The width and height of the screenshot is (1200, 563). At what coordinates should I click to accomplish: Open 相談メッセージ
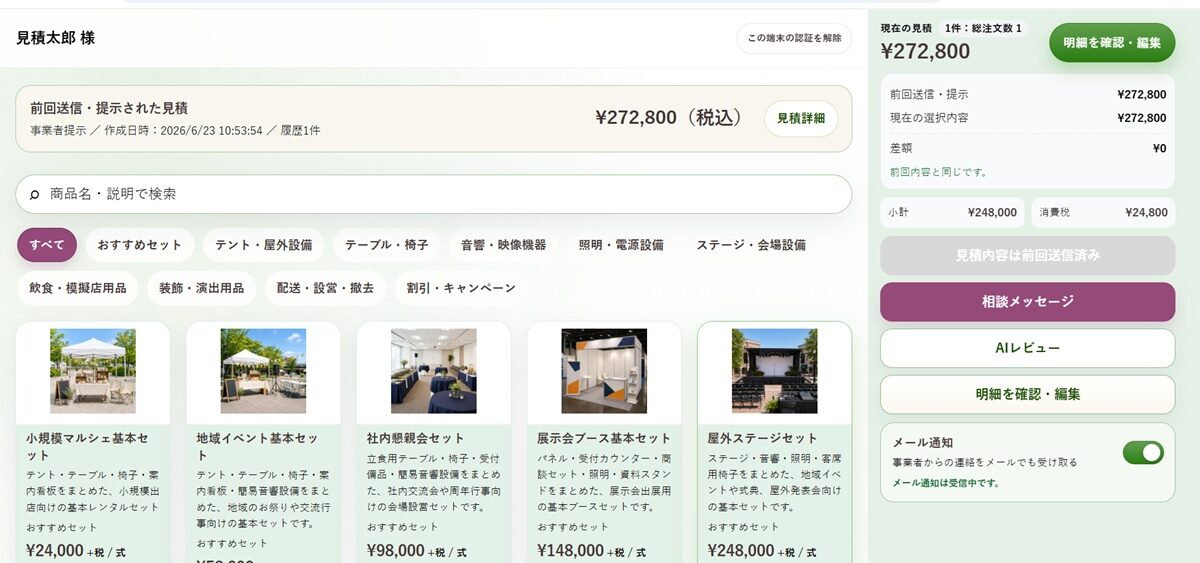1027,302
